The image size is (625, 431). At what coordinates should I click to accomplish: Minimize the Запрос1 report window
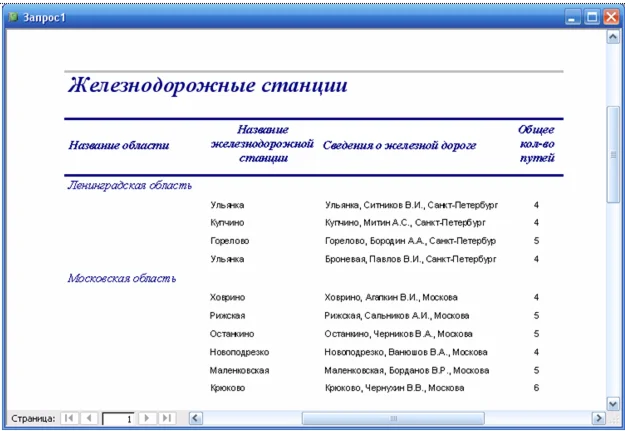[x=573, y=17]
